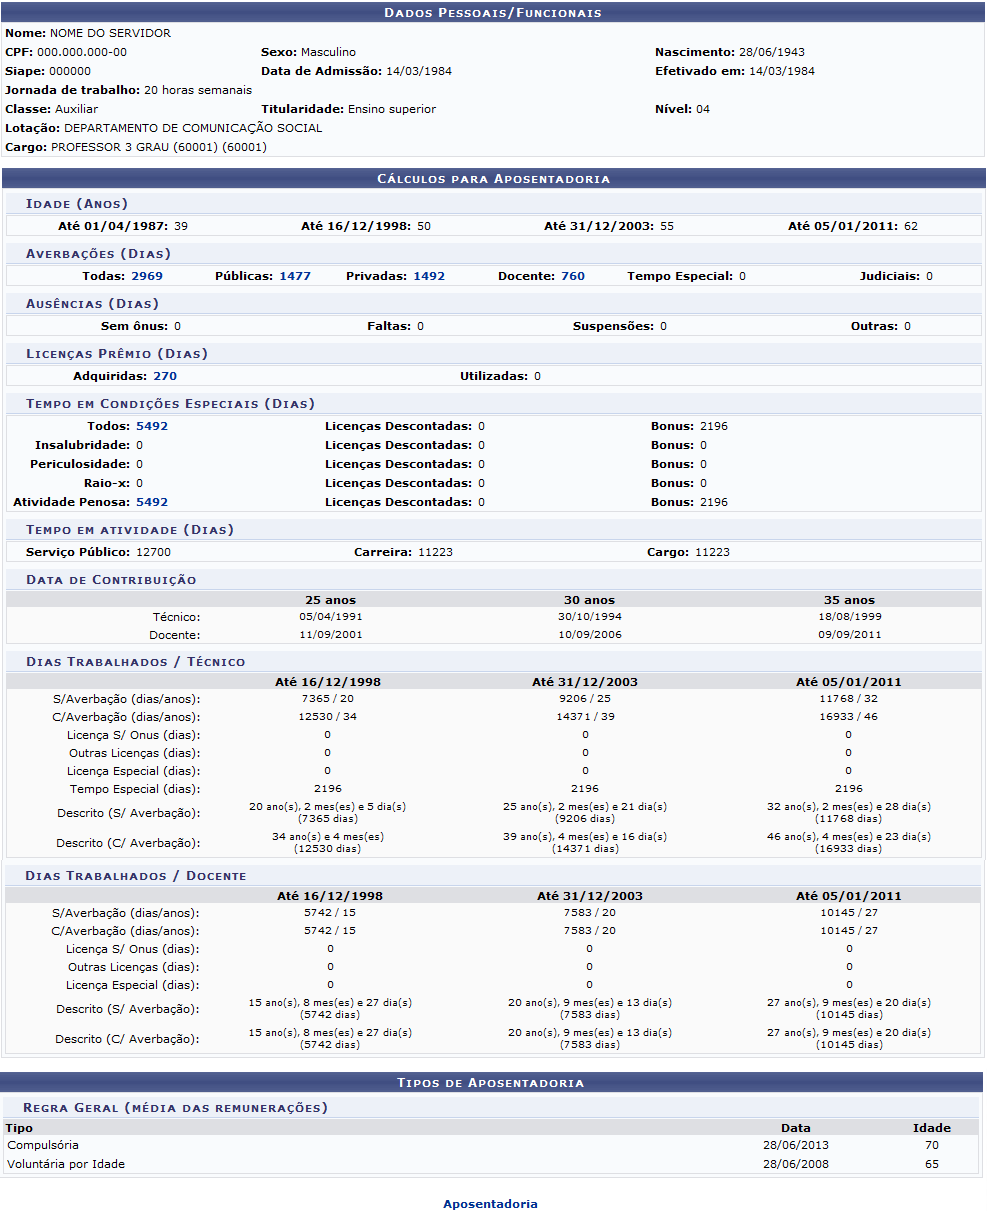Screen dimensions: 987x1211
Task: Open Públicas averbações value 1477
Action: pyautogui.click(x=295, y=276)
